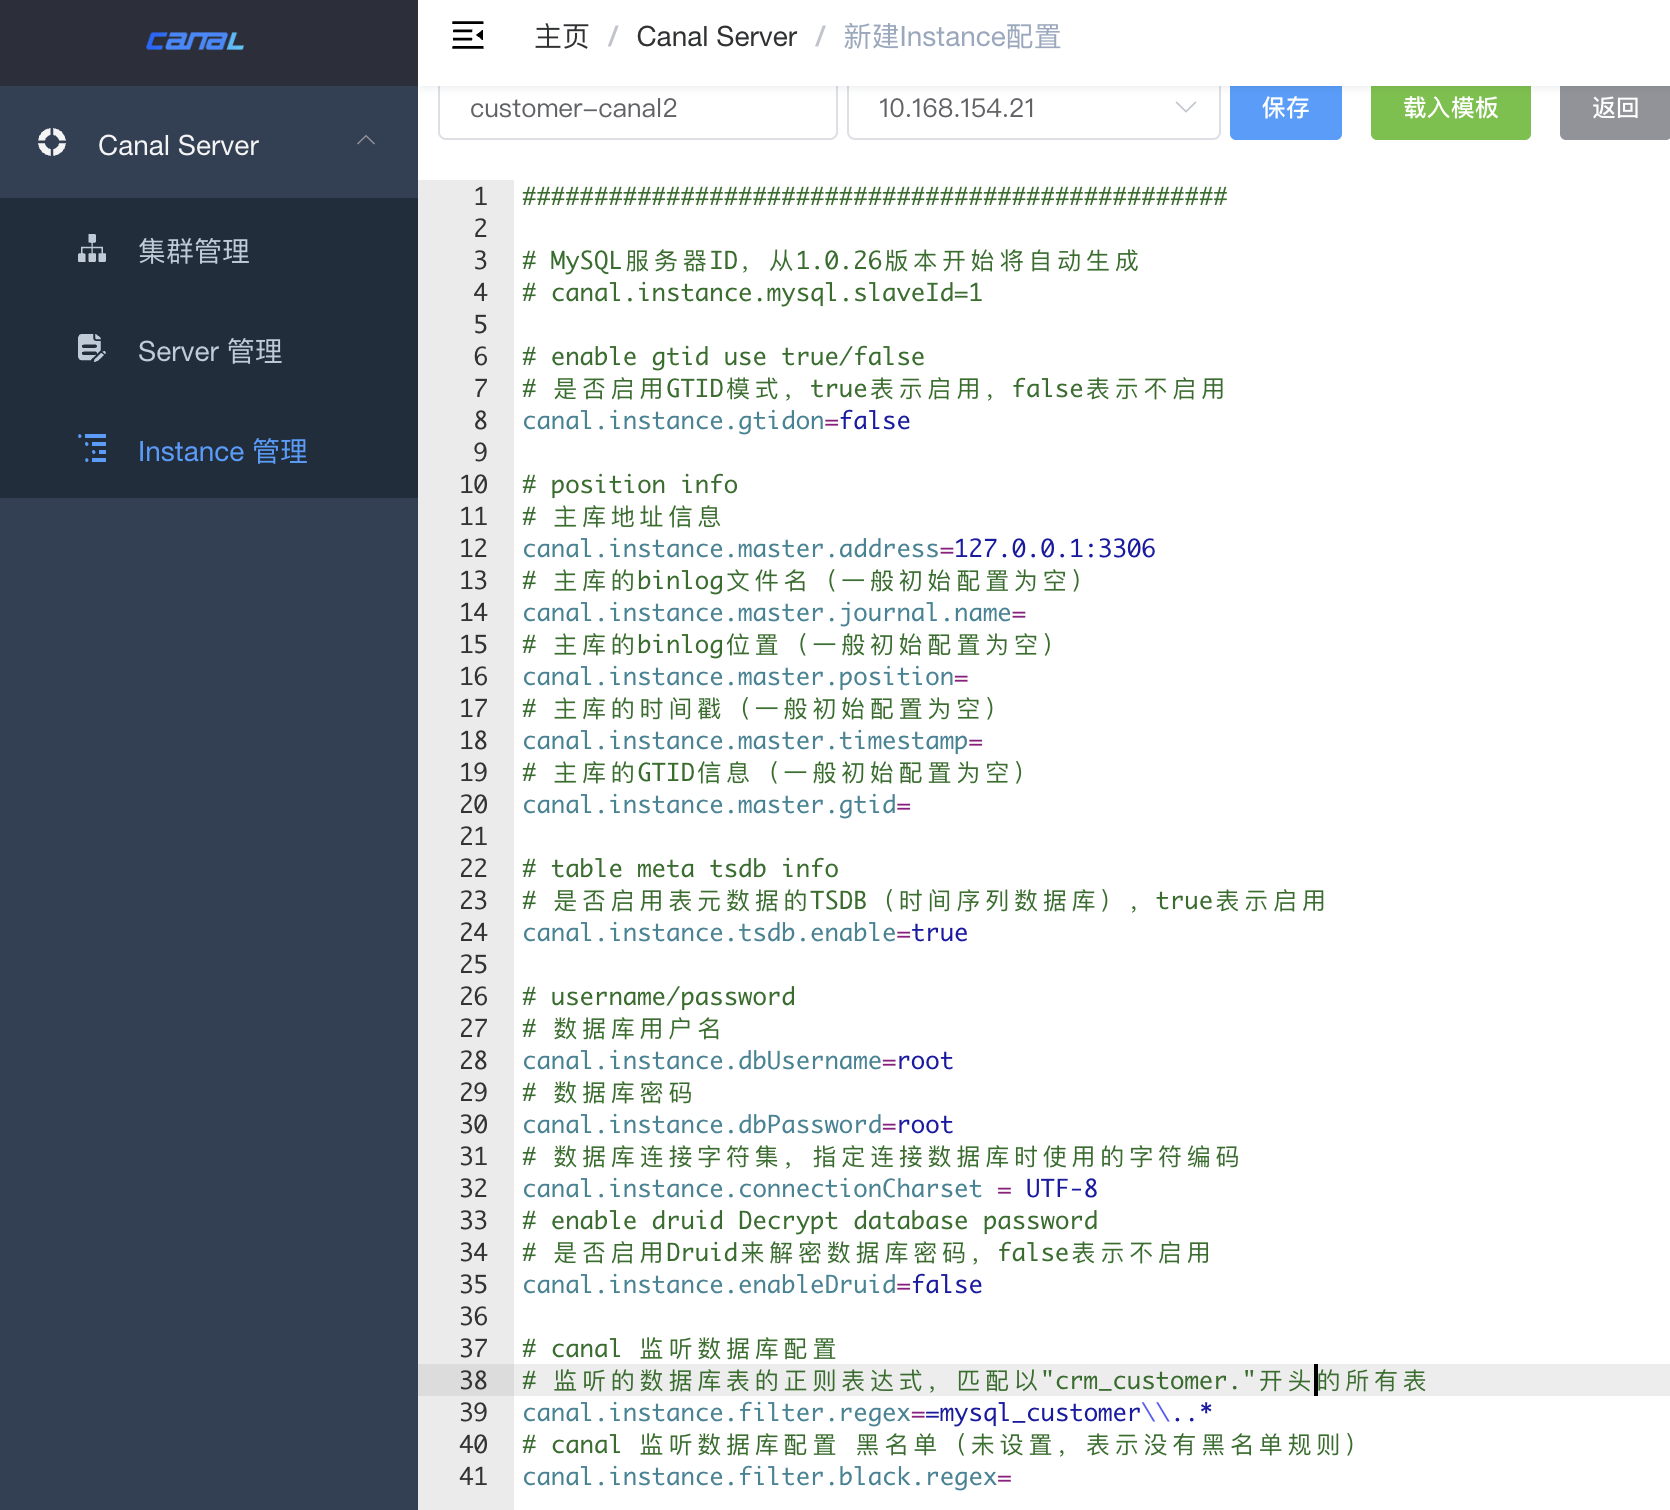Click the Server 管理 document icon
Viewport: 1670px width, 1510px height.
(92, 348)
